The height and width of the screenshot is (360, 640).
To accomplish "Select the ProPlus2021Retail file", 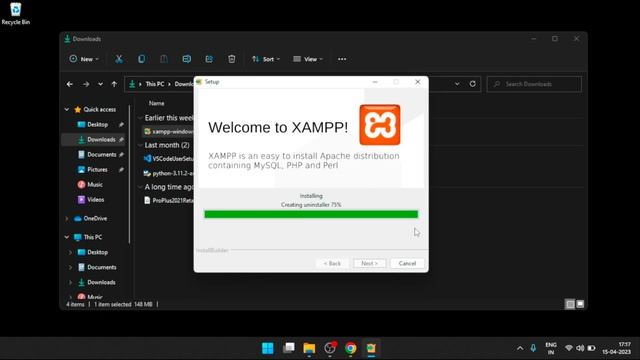I will [x=169, y=200].
